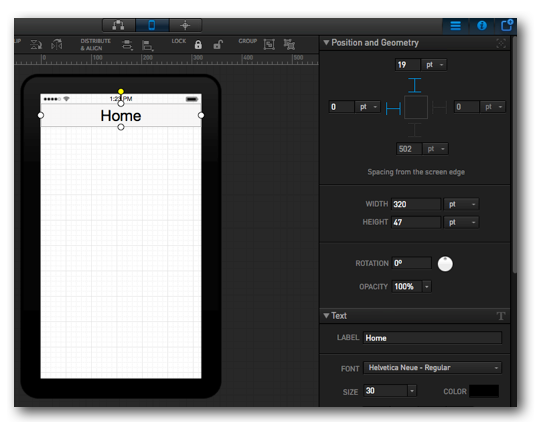Open the WIDTH unit dropdown

pos(461,204)
